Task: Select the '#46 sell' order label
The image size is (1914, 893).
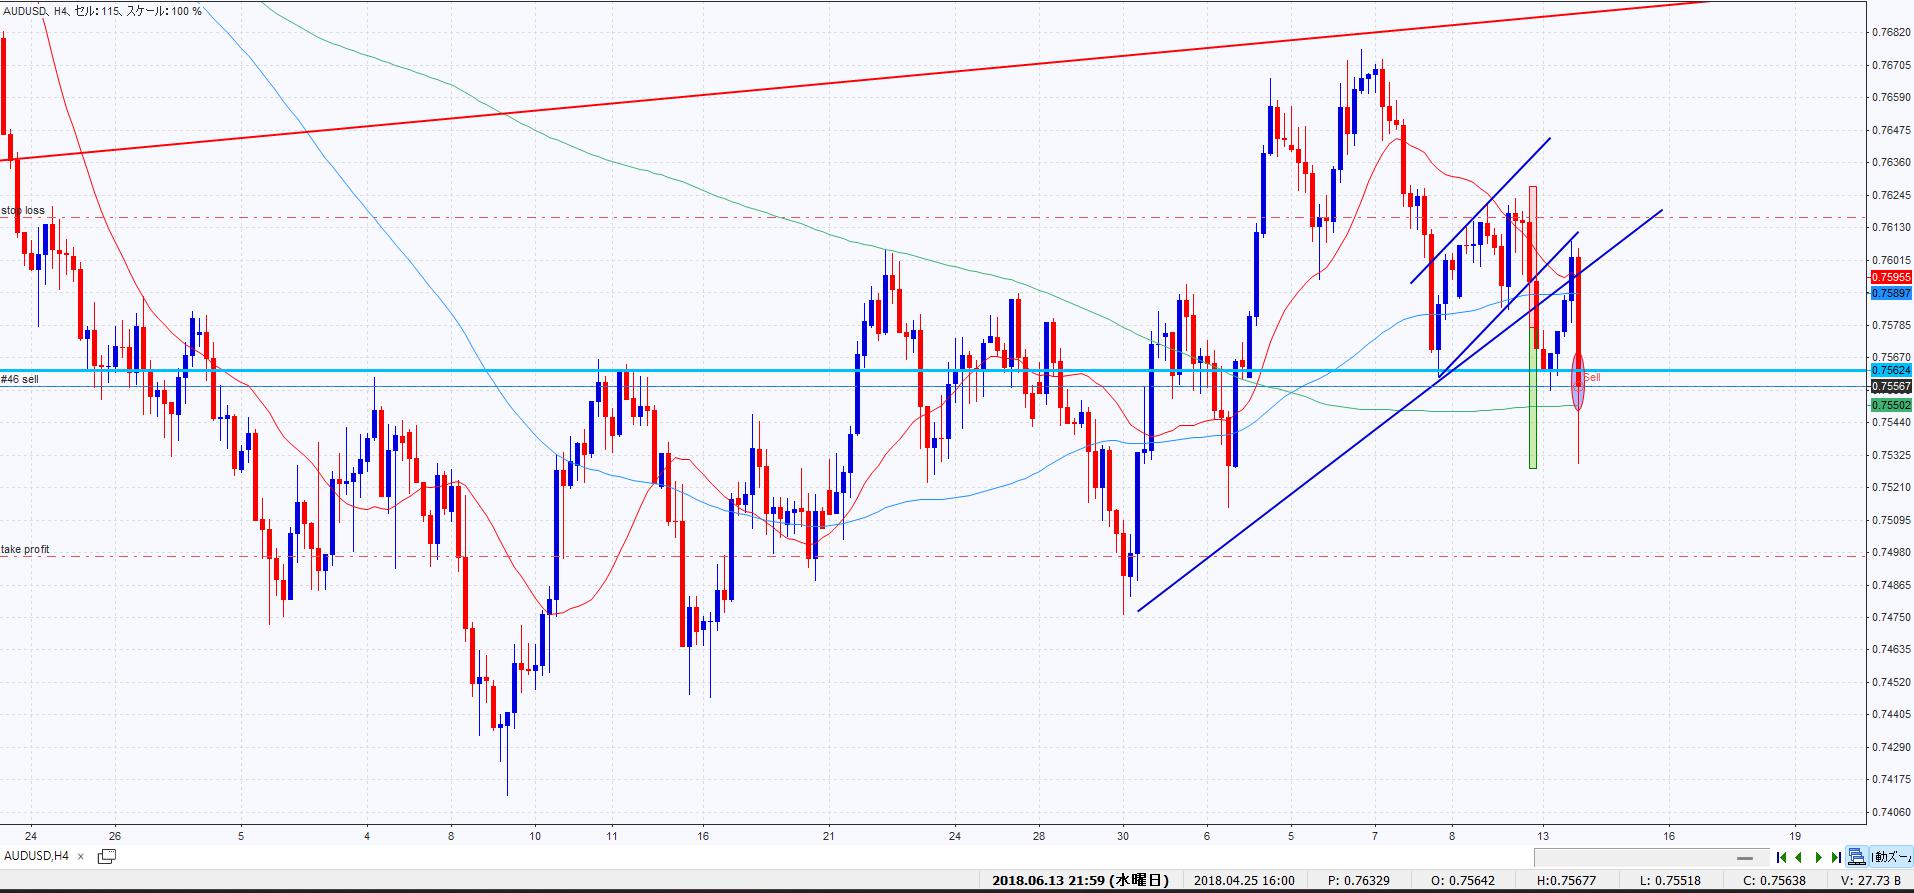Action: [20, 380]
